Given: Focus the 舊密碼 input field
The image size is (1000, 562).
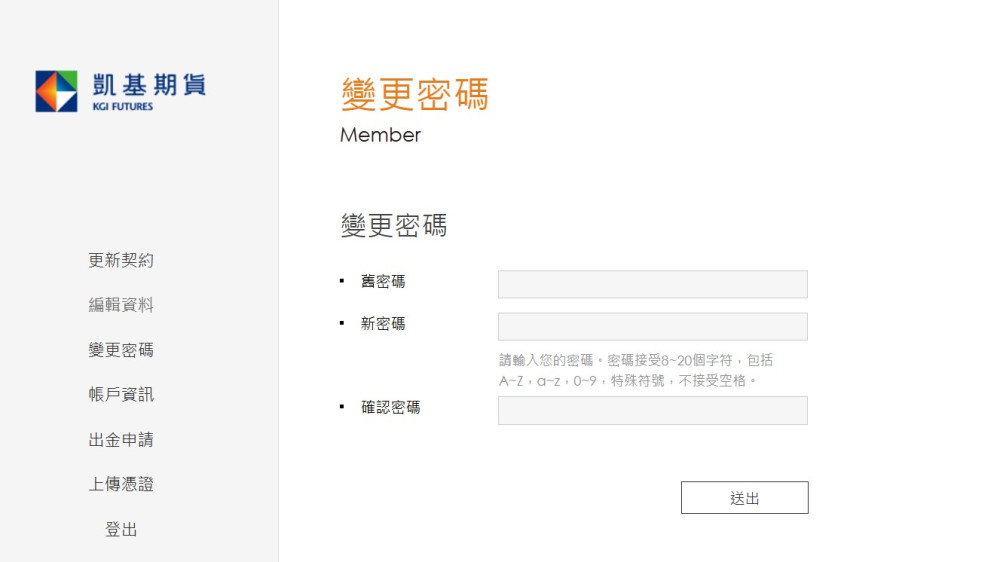Looking at the screenshot, I should point(652,284).
